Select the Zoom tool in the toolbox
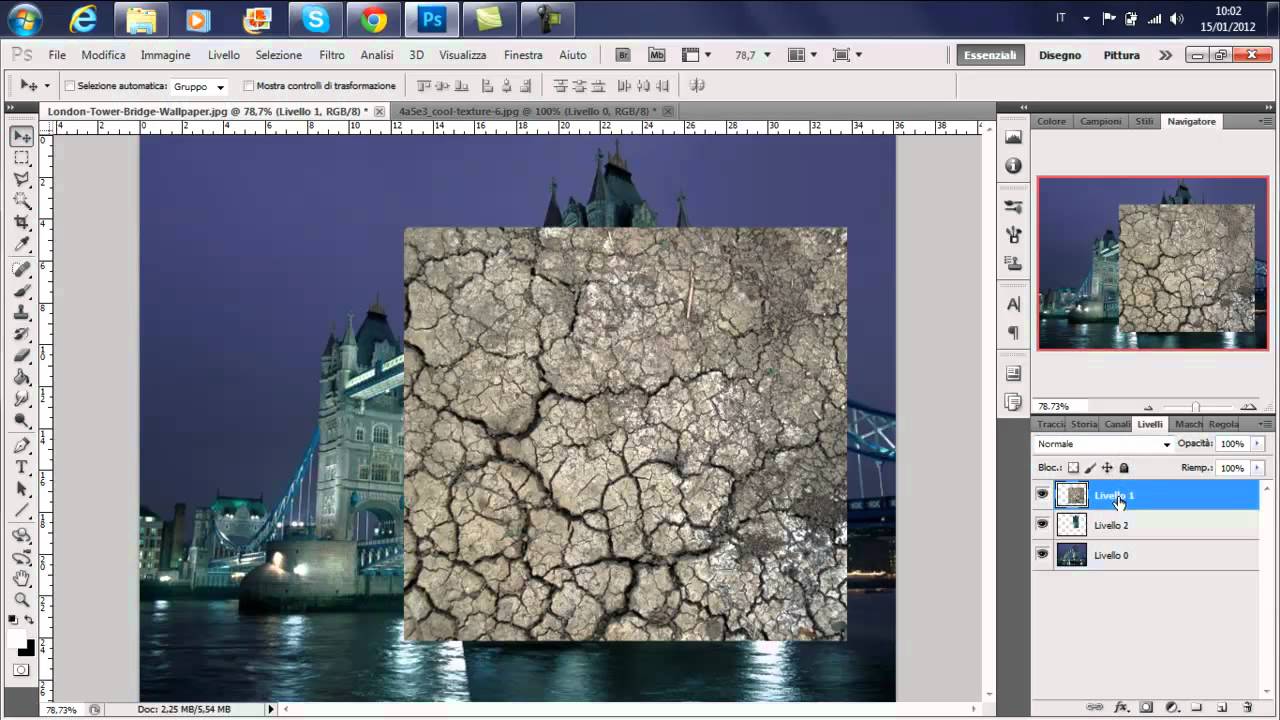The width and height of the screenshot is (1280, 720). 22,600
